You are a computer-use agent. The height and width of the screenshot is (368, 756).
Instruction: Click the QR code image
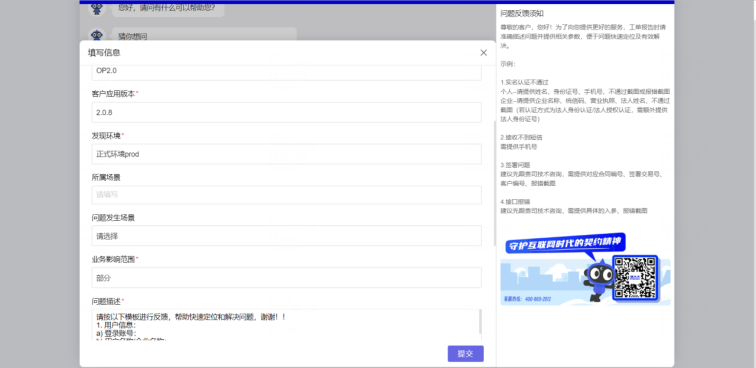[x=635, y=277]
